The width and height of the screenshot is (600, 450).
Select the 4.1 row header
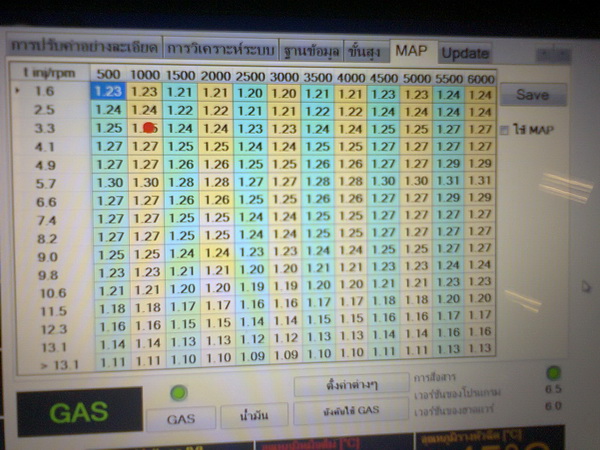click(x=45, y=147)
